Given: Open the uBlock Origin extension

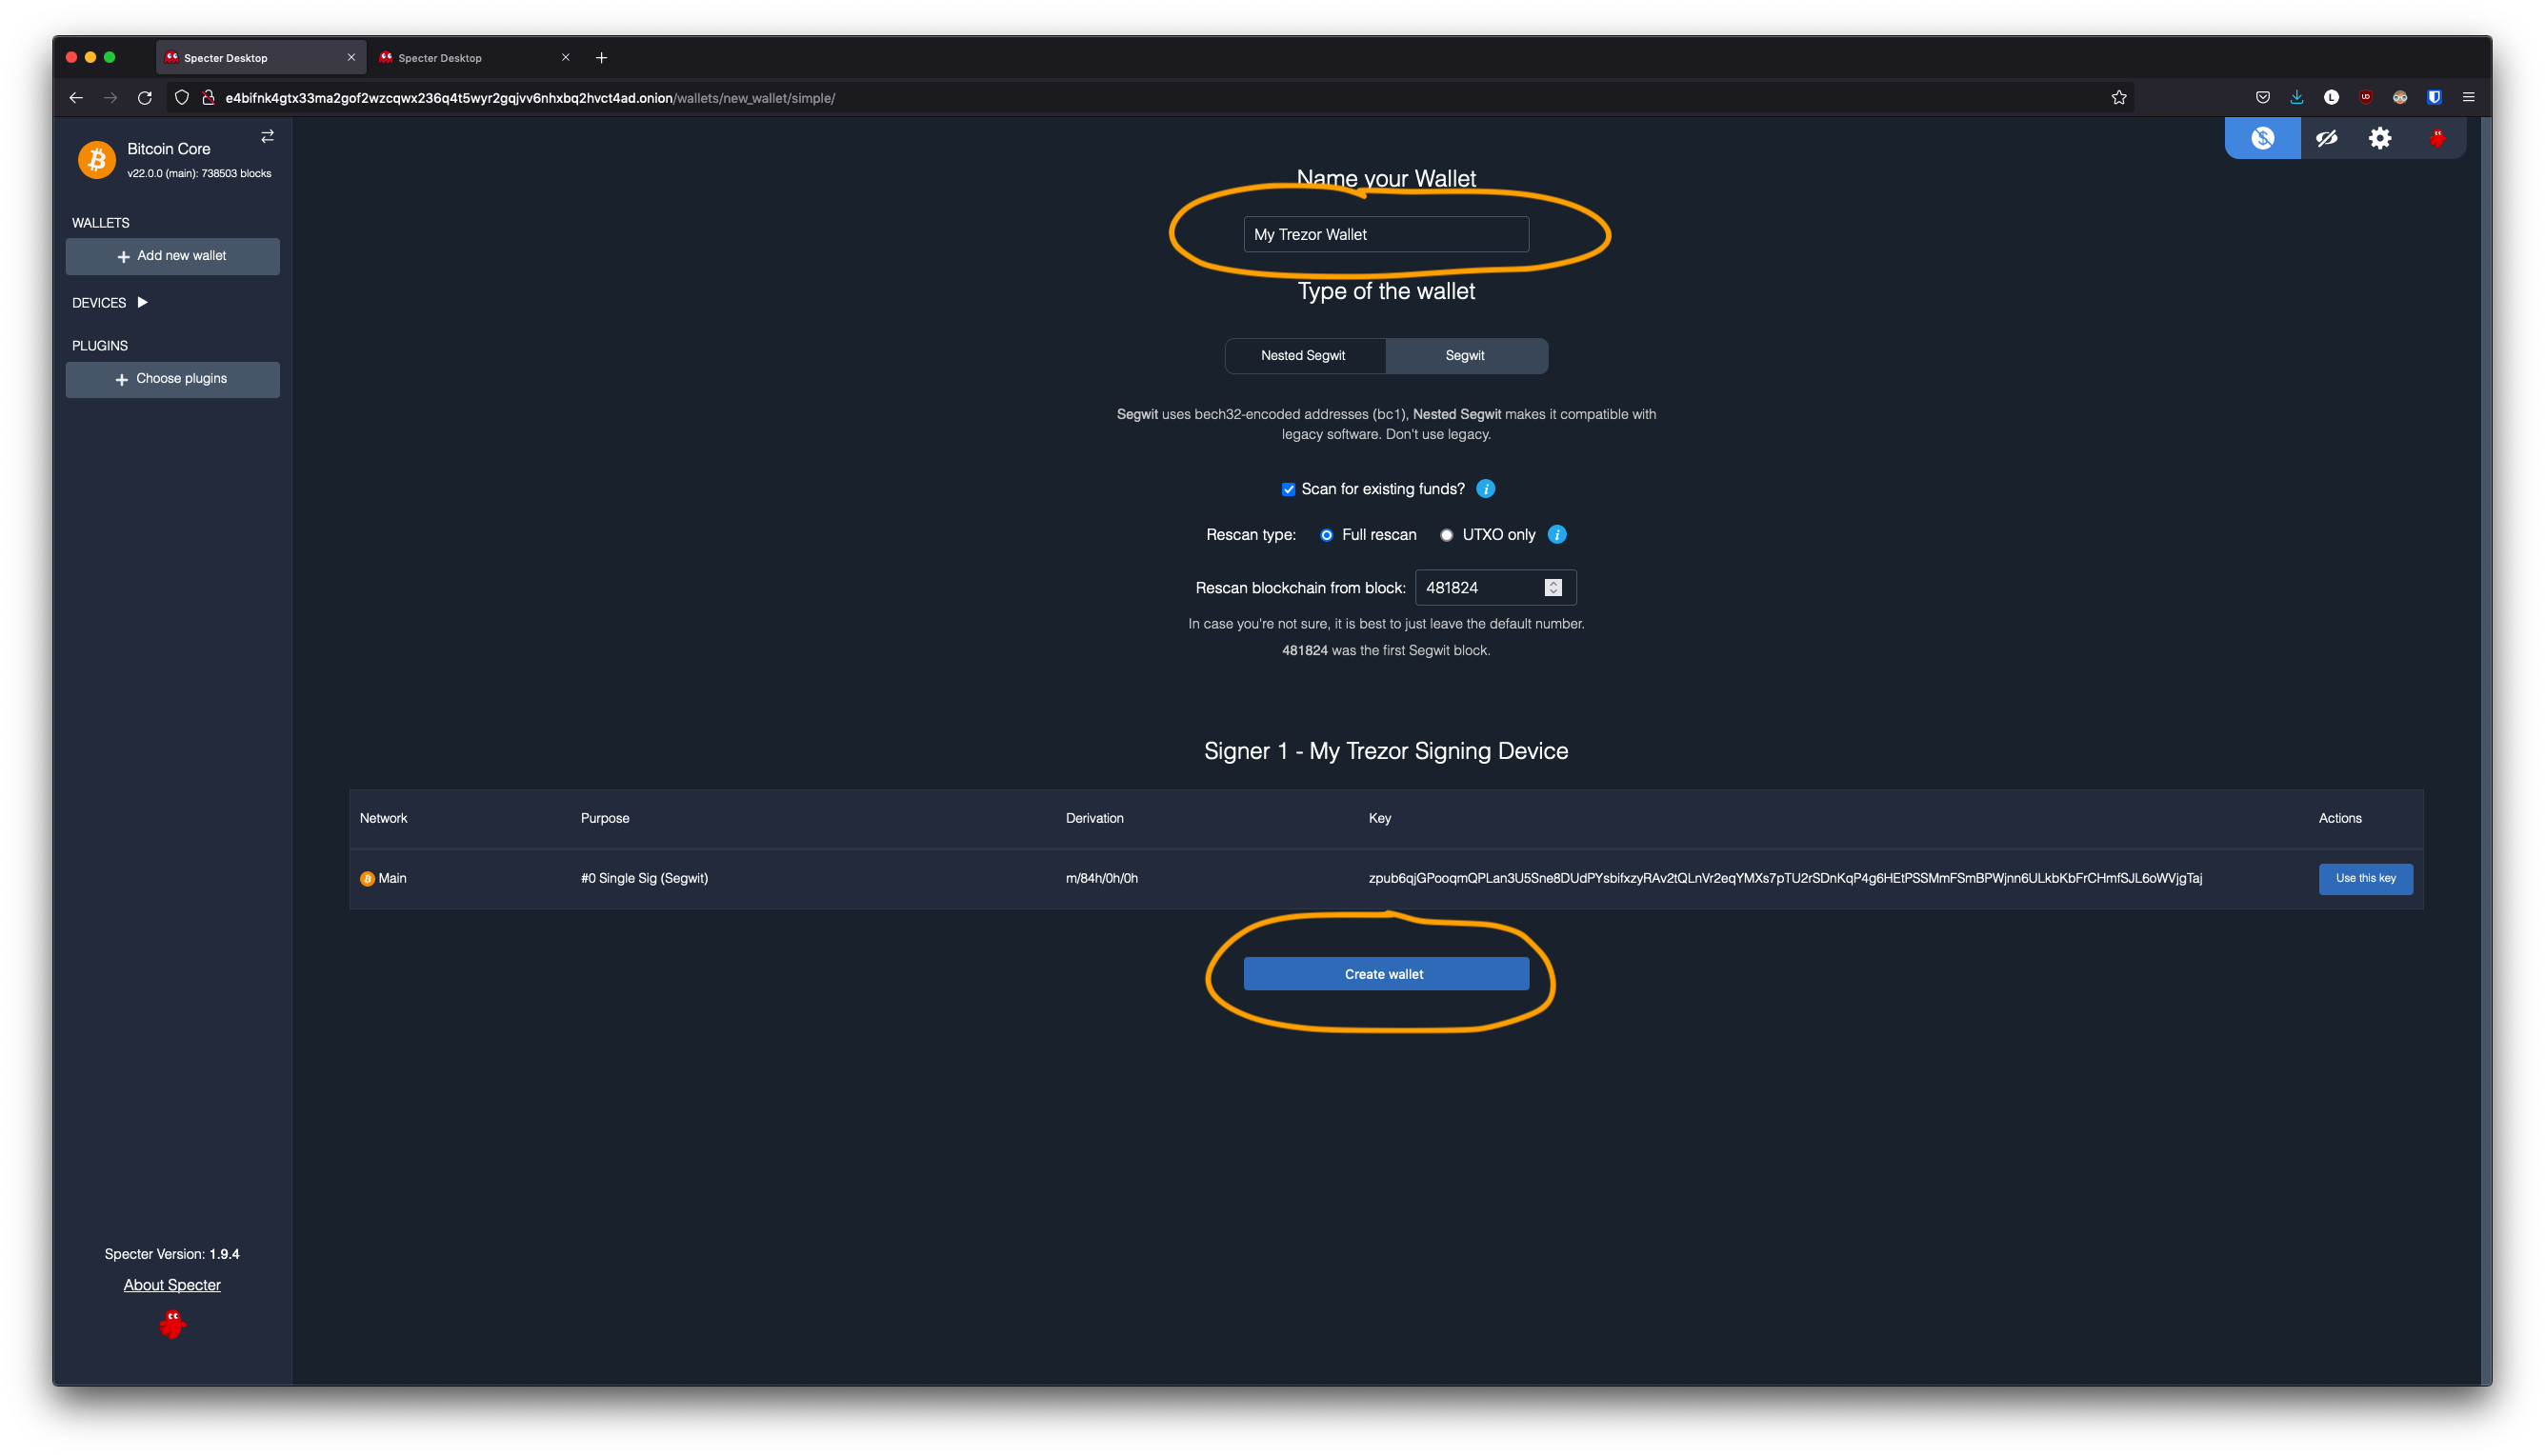Looking at the screenshot, I should (x=2365, y=97).
